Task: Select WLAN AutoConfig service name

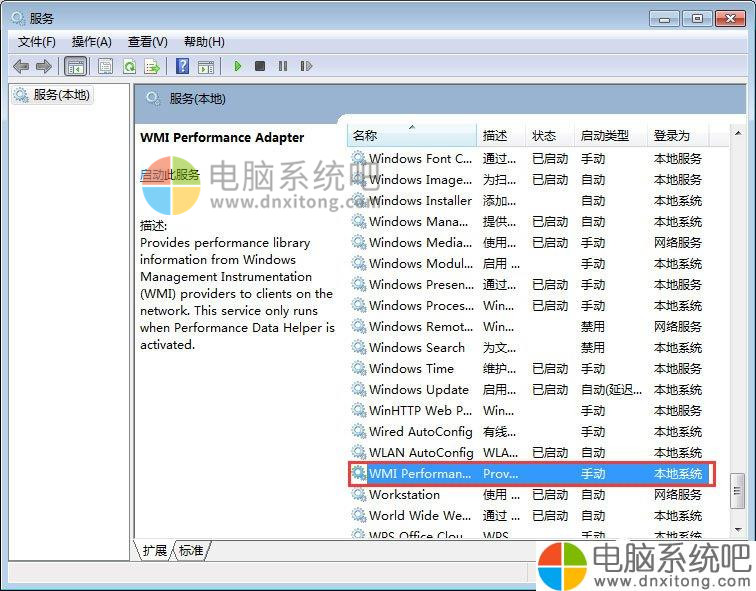Action: coord(421,453)
